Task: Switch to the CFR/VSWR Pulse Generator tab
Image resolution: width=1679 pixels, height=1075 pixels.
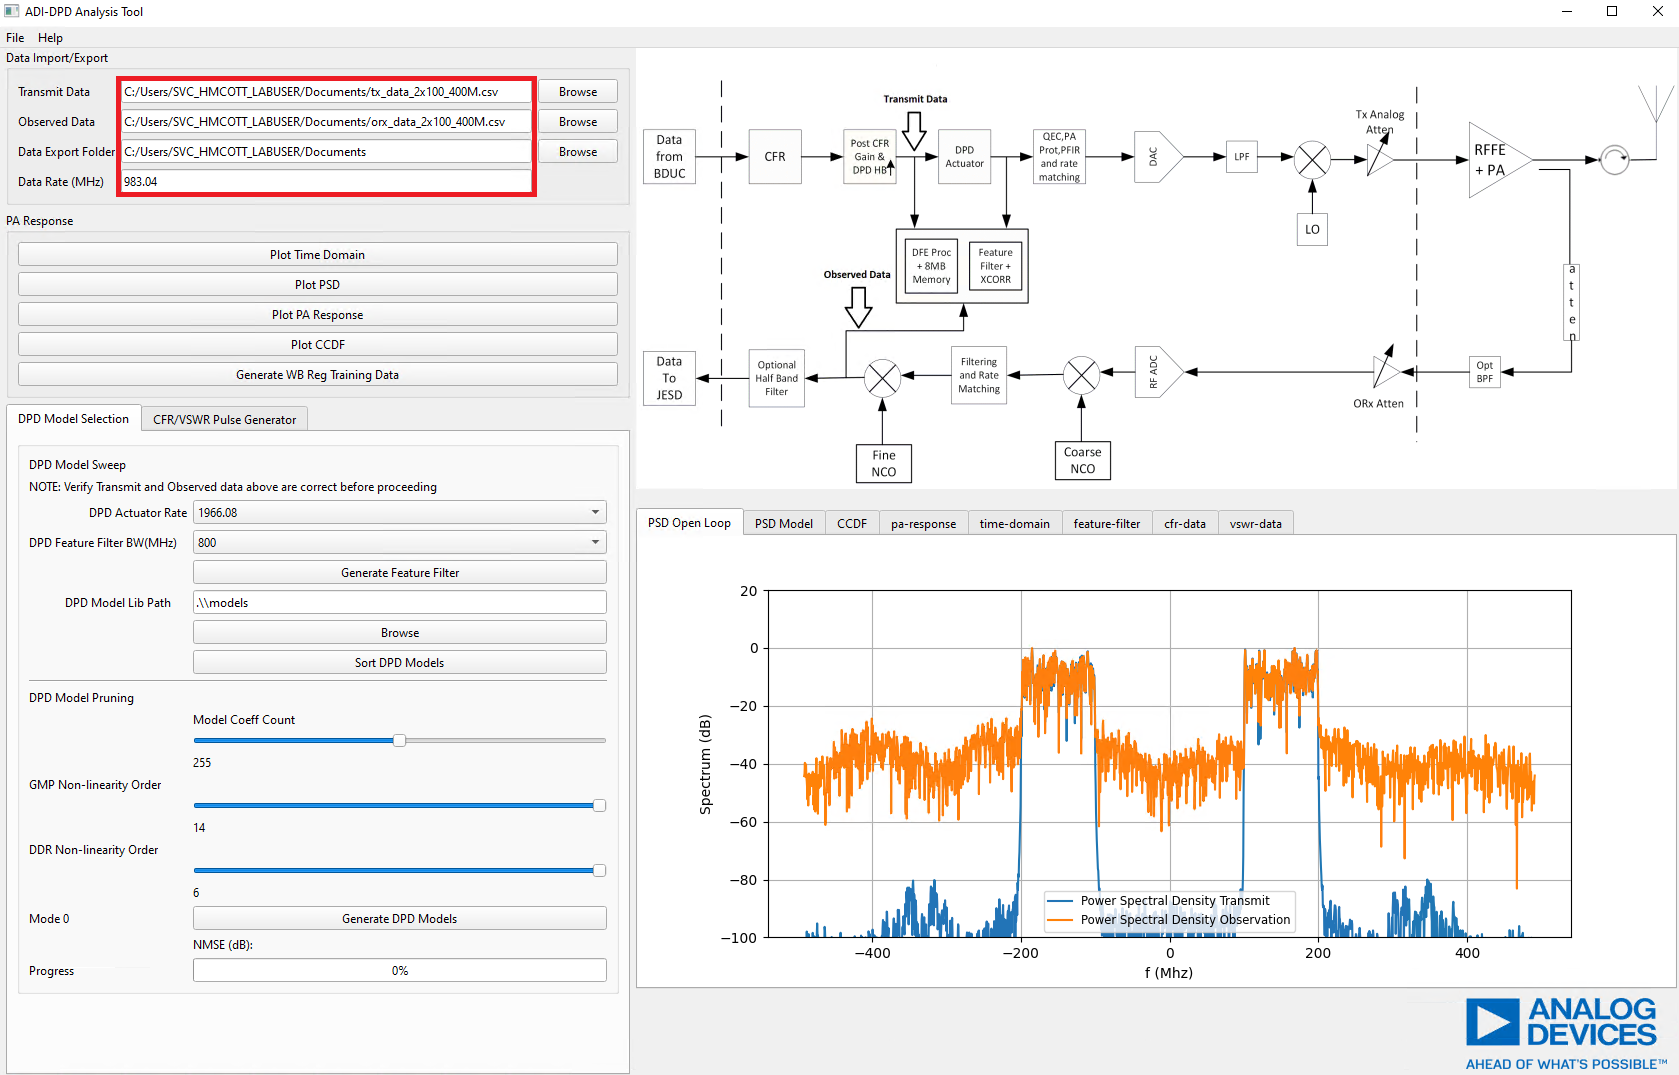Action: [x=224, y=418]
